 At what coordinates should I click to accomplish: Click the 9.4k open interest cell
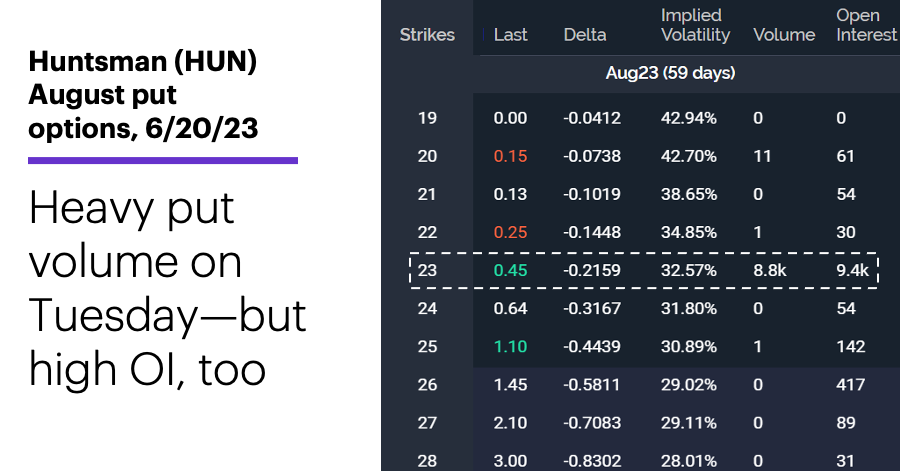pyautogui.click(x=852, y=270)
